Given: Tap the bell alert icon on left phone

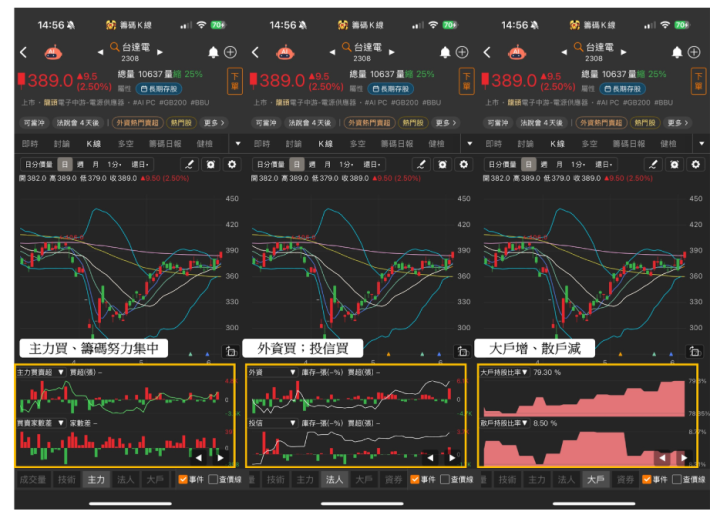Looking at the screenshot, I should [x=214, y=52].
